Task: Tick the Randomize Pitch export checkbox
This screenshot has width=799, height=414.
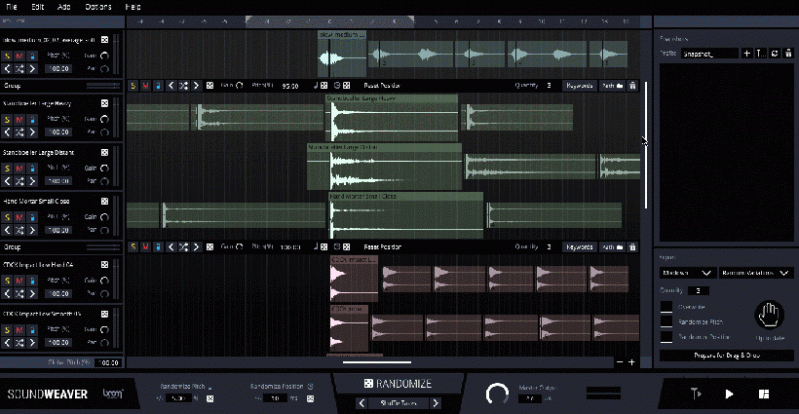Action: point(667,322)
